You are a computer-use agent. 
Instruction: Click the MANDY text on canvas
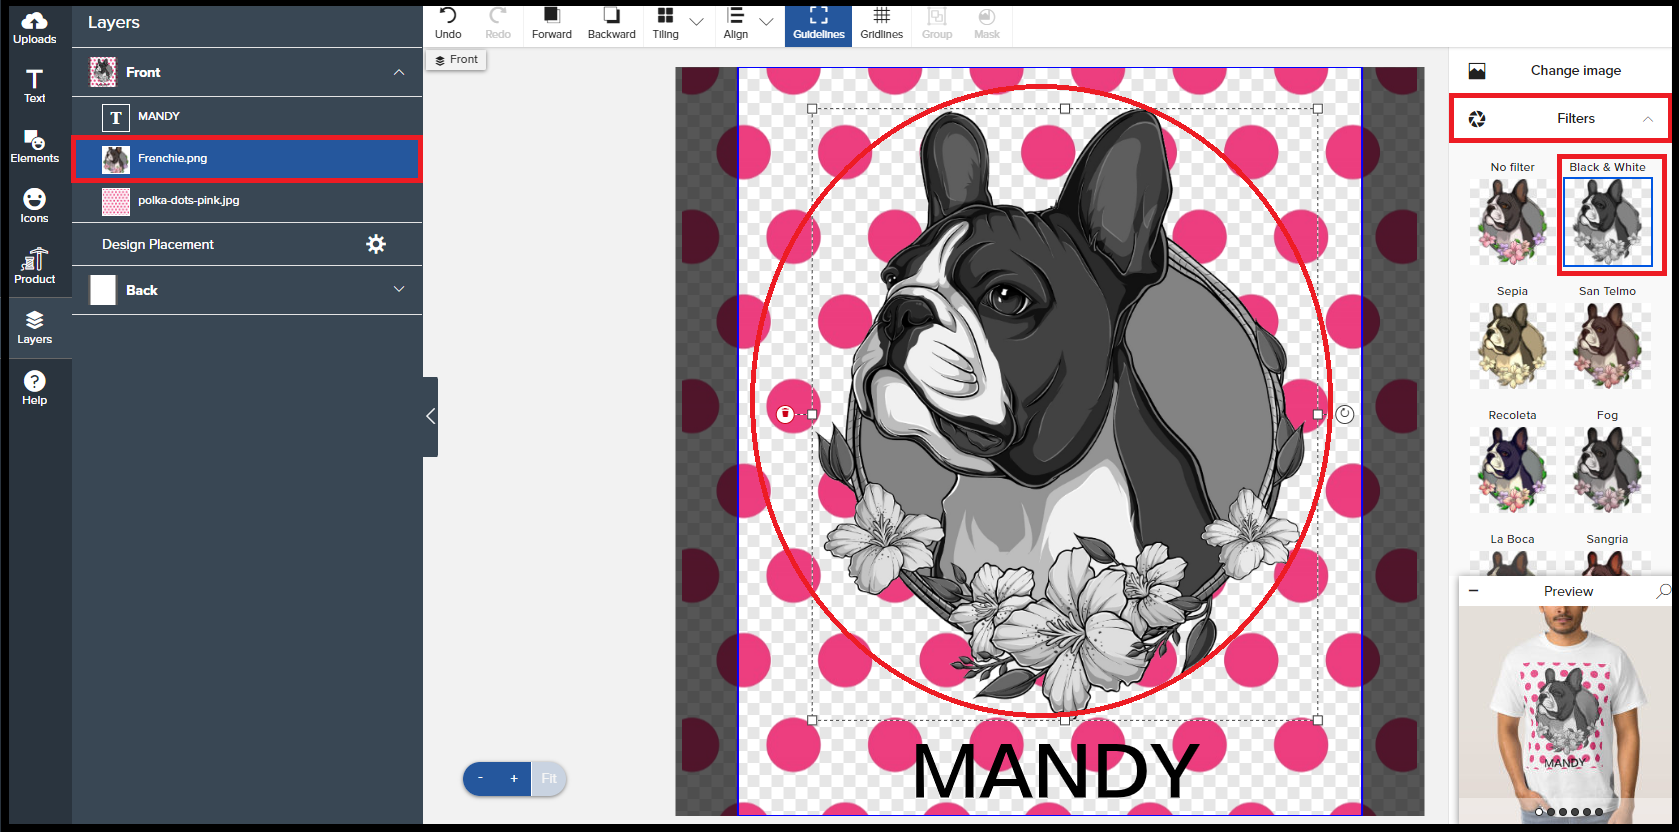1055,771
